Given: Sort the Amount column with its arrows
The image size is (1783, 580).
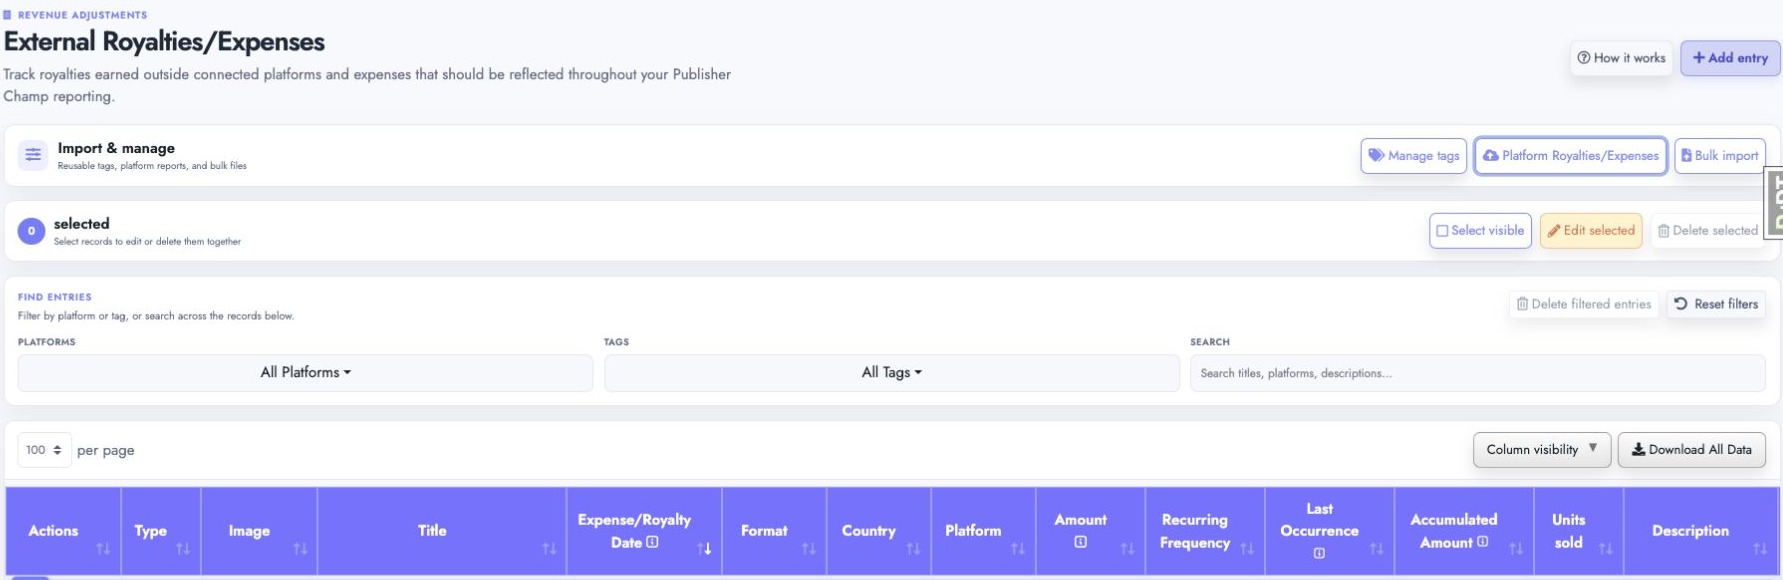Looking at the screenshot, I should pos(1128,549).
